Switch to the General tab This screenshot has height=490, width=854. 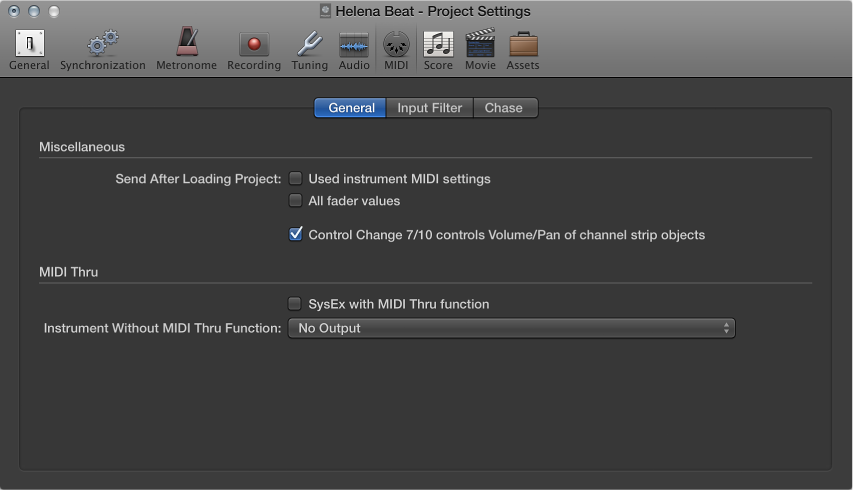(351, 108)
